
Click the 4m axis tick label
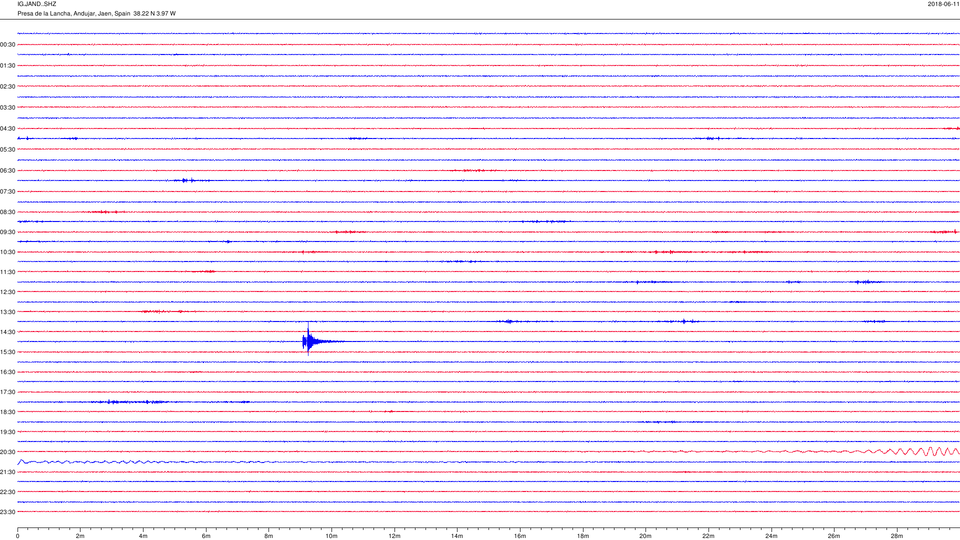[x=143, y=536]
